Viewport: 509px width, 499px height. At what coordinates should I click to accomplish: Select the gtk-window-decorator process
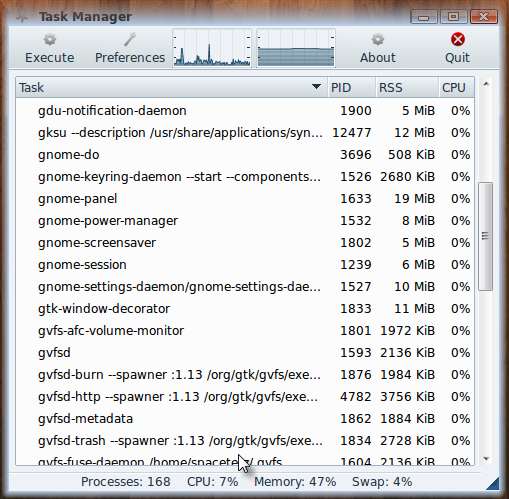tap(245, 309)
